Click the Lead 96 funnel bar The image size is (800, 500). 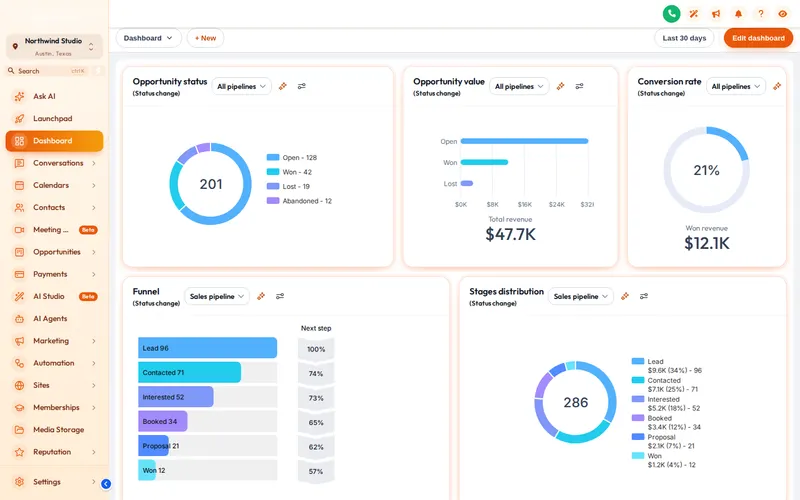[208, 347]
